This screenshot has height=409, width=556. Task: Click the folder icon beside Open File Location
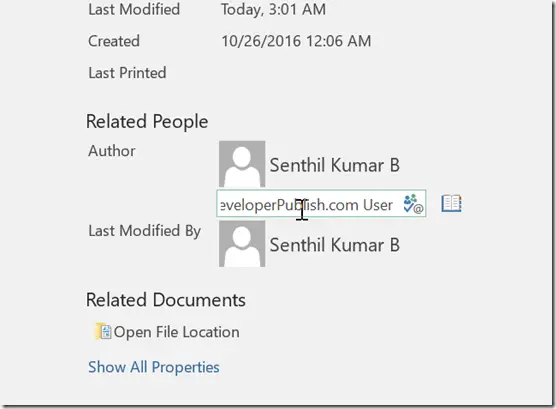pyautogui.click(x=103, y=331)
